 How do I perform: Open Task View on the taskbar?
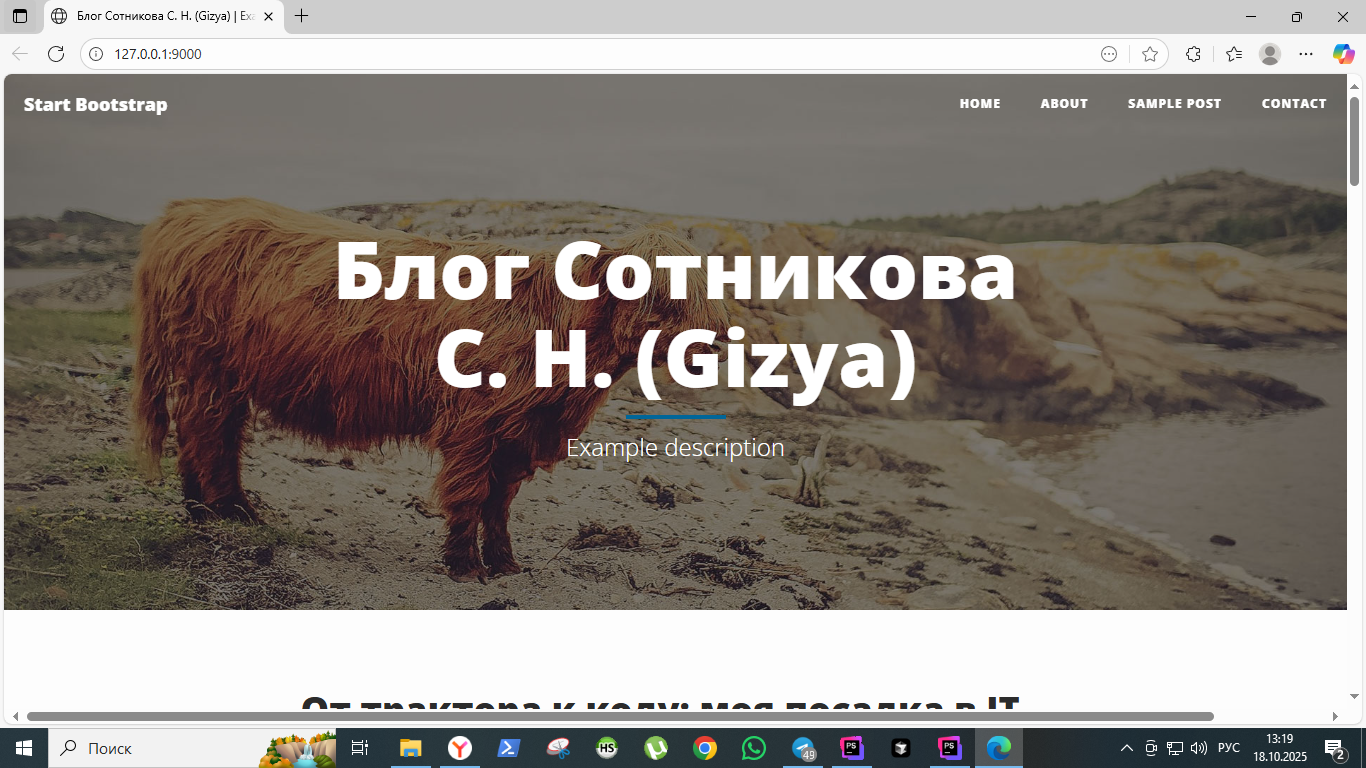click(x=361, y=748)
